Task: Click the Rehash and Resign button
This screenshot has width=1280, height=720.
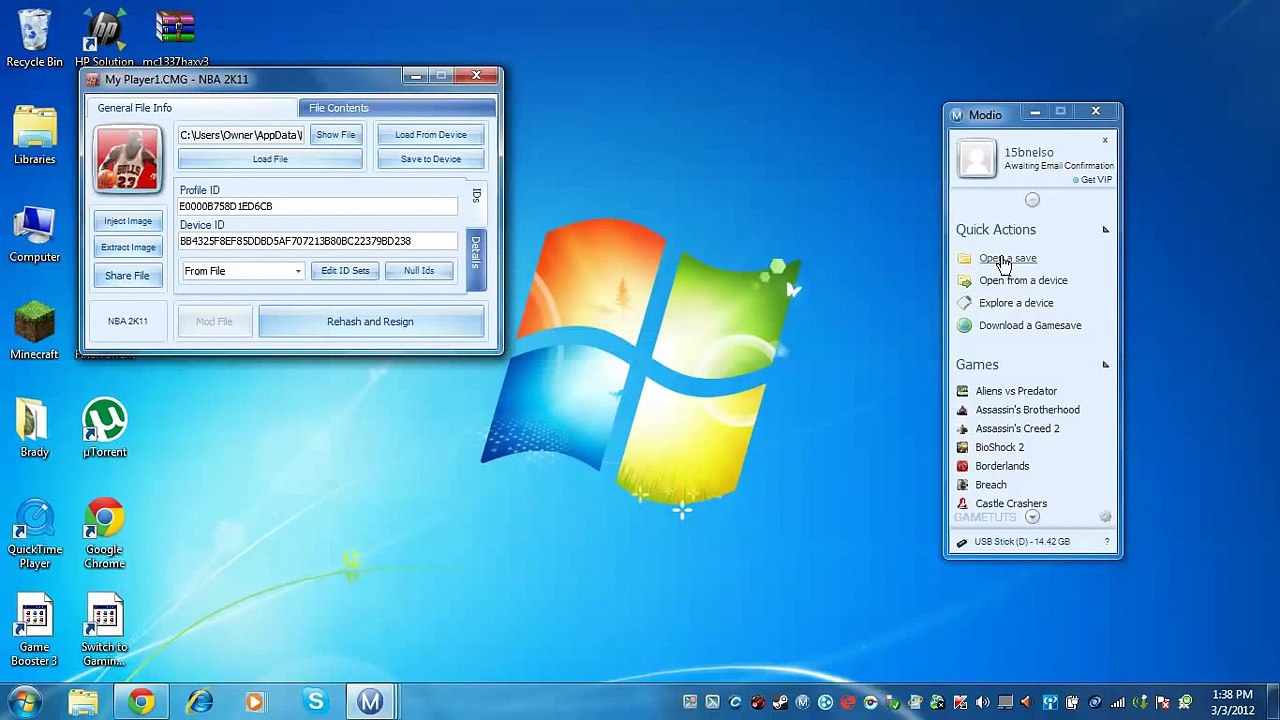Action: tap(370, 322)
